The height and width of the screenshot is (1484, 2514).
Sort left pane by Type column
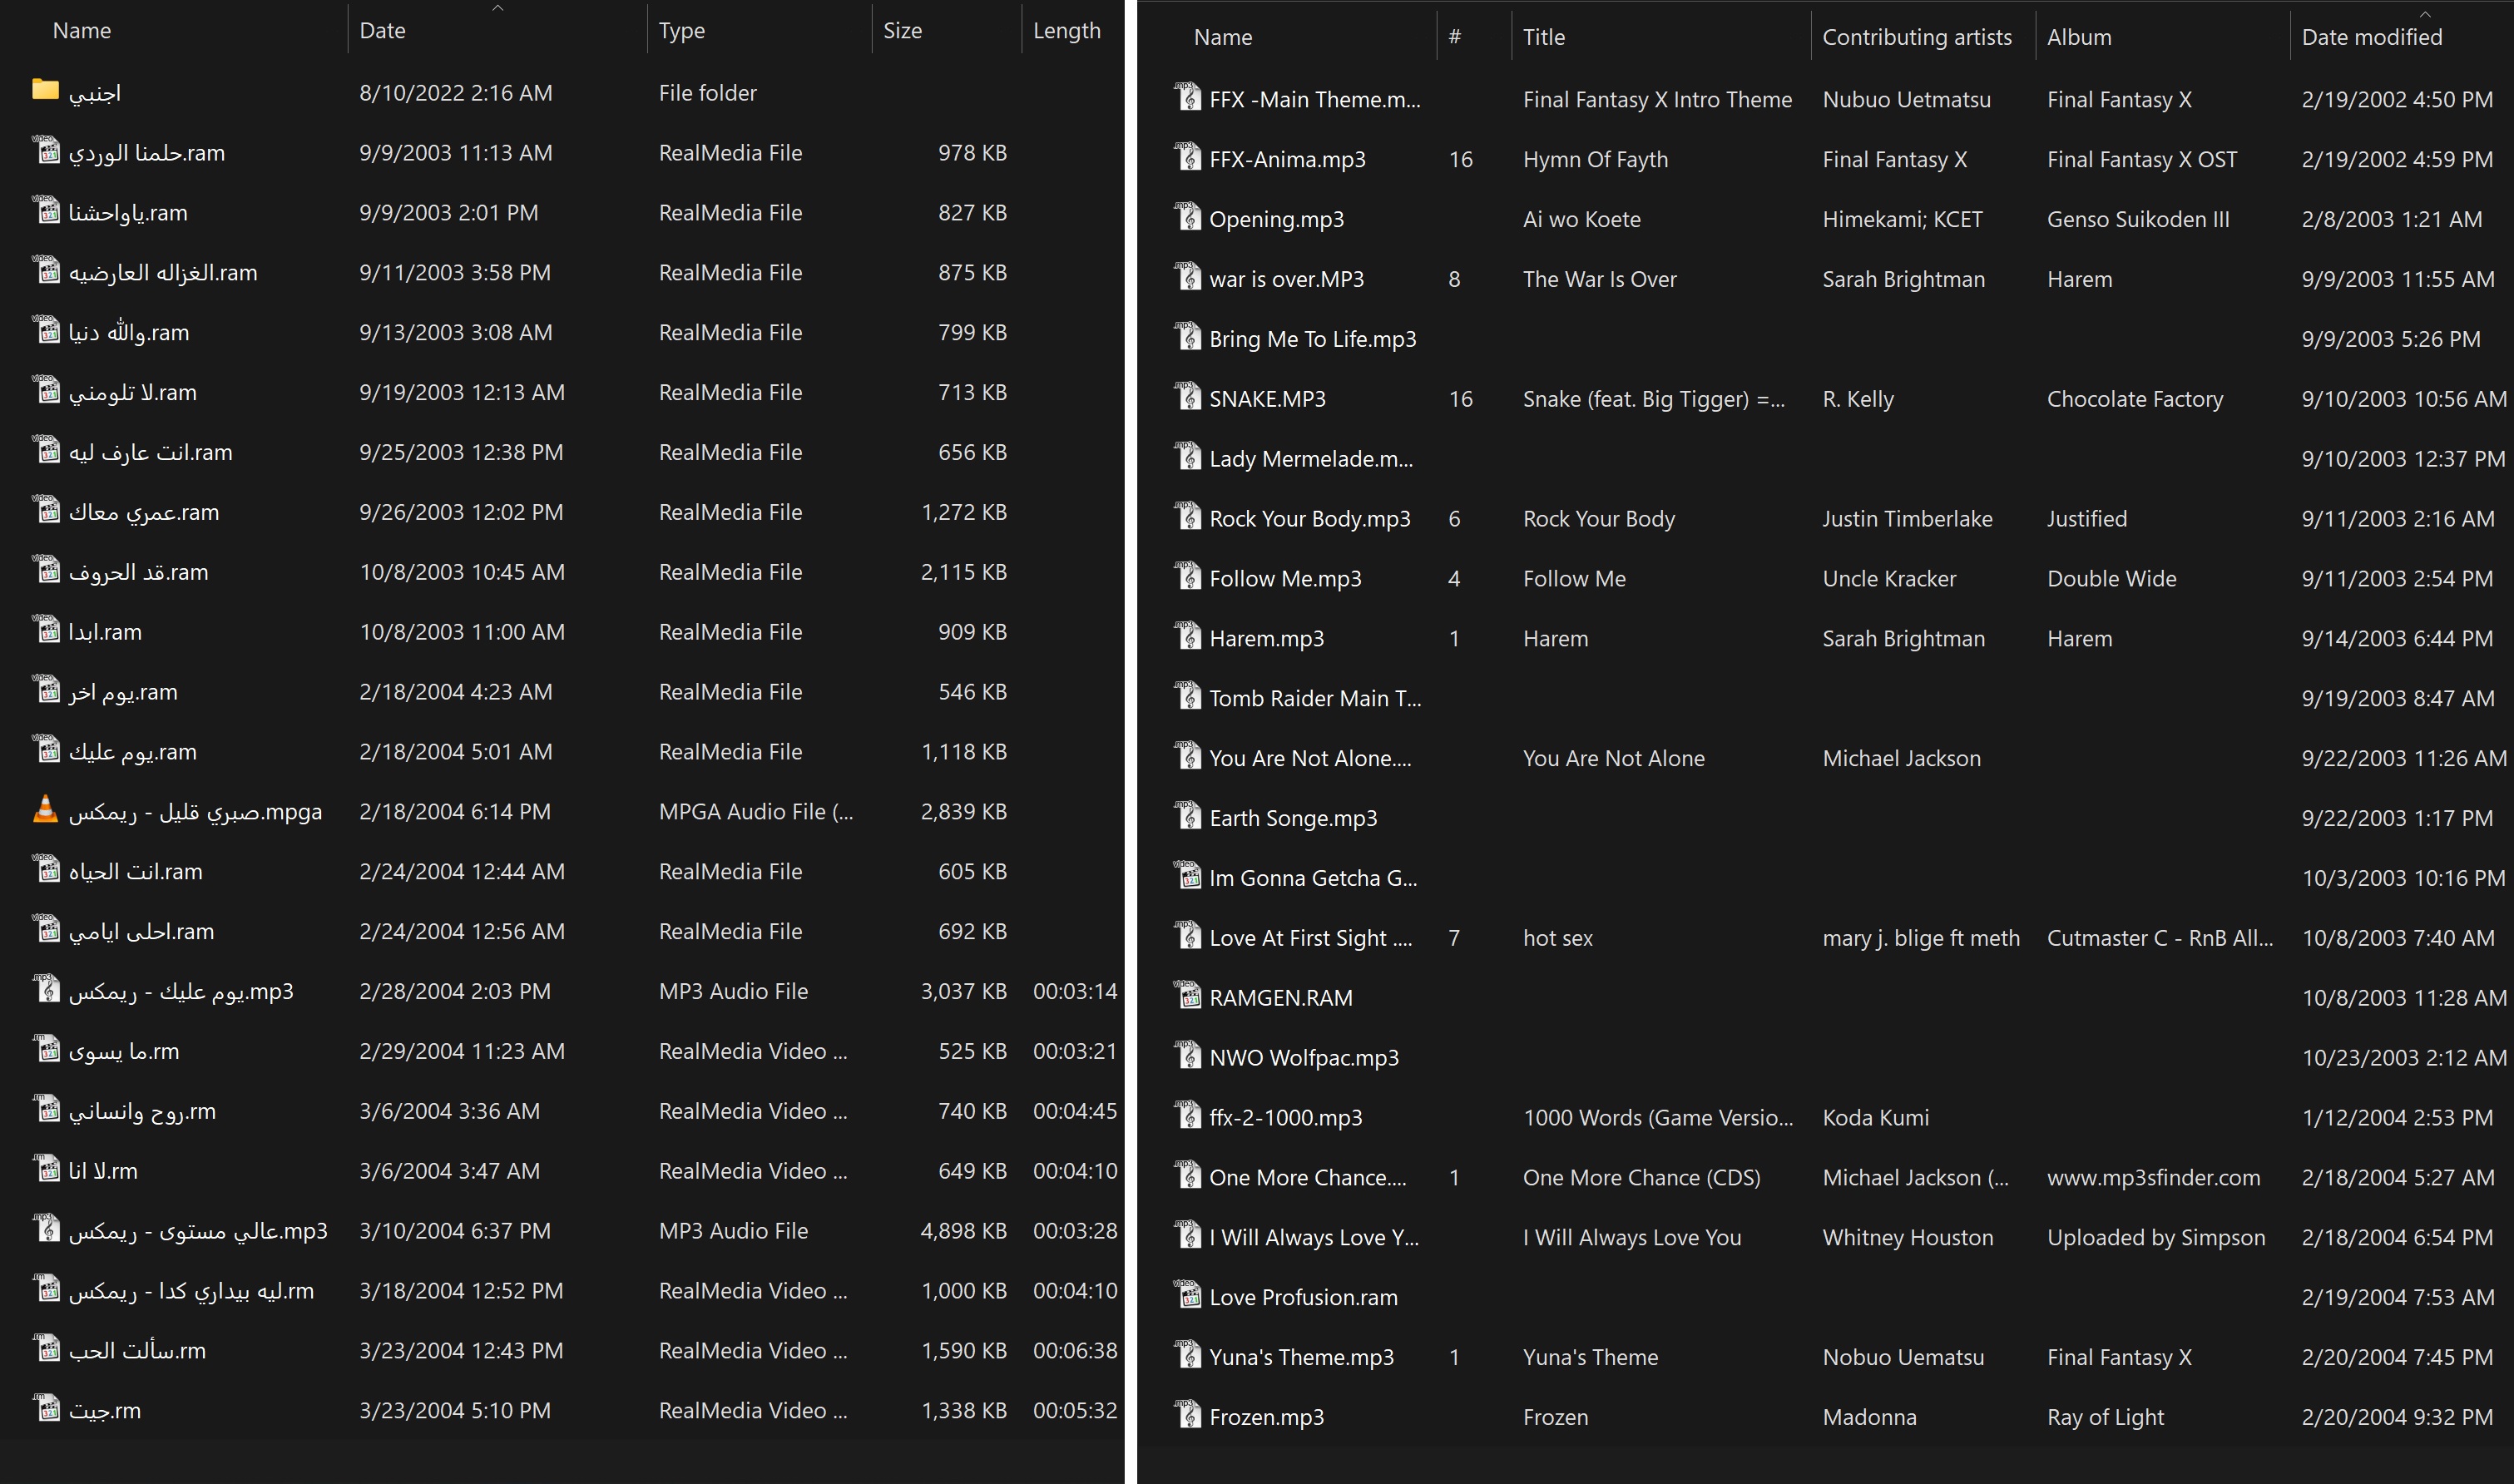(682, 31)
